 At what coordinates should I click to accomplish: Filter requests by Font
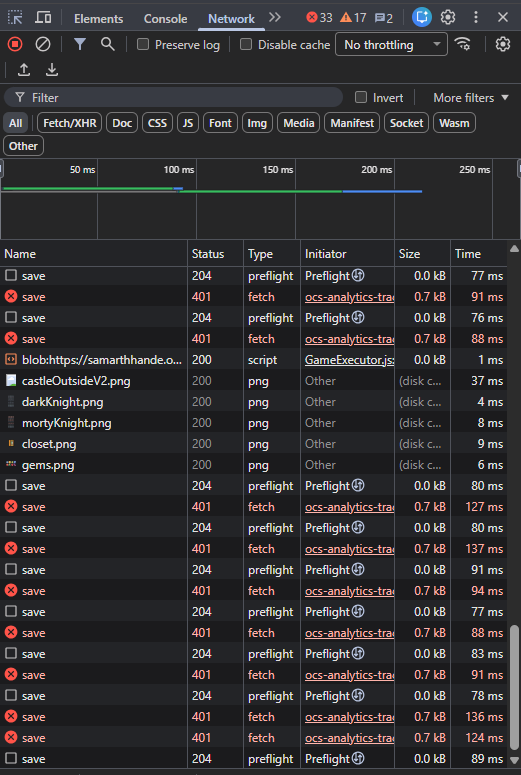pyautogui.click(x=220, y=123)
